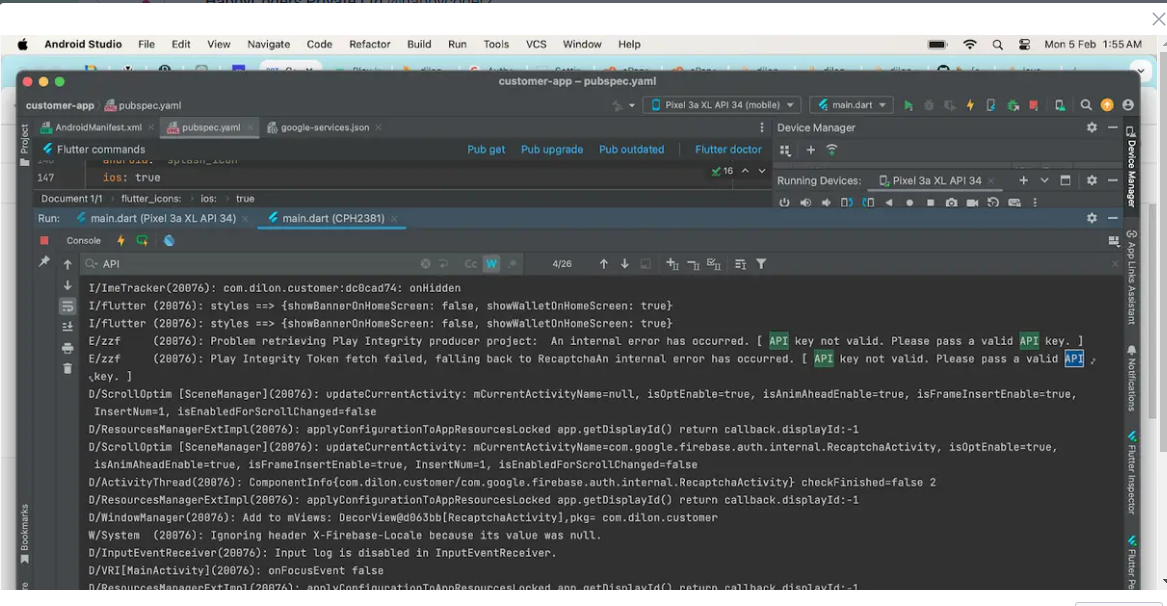Click the emulator Back triangle button

889,202
